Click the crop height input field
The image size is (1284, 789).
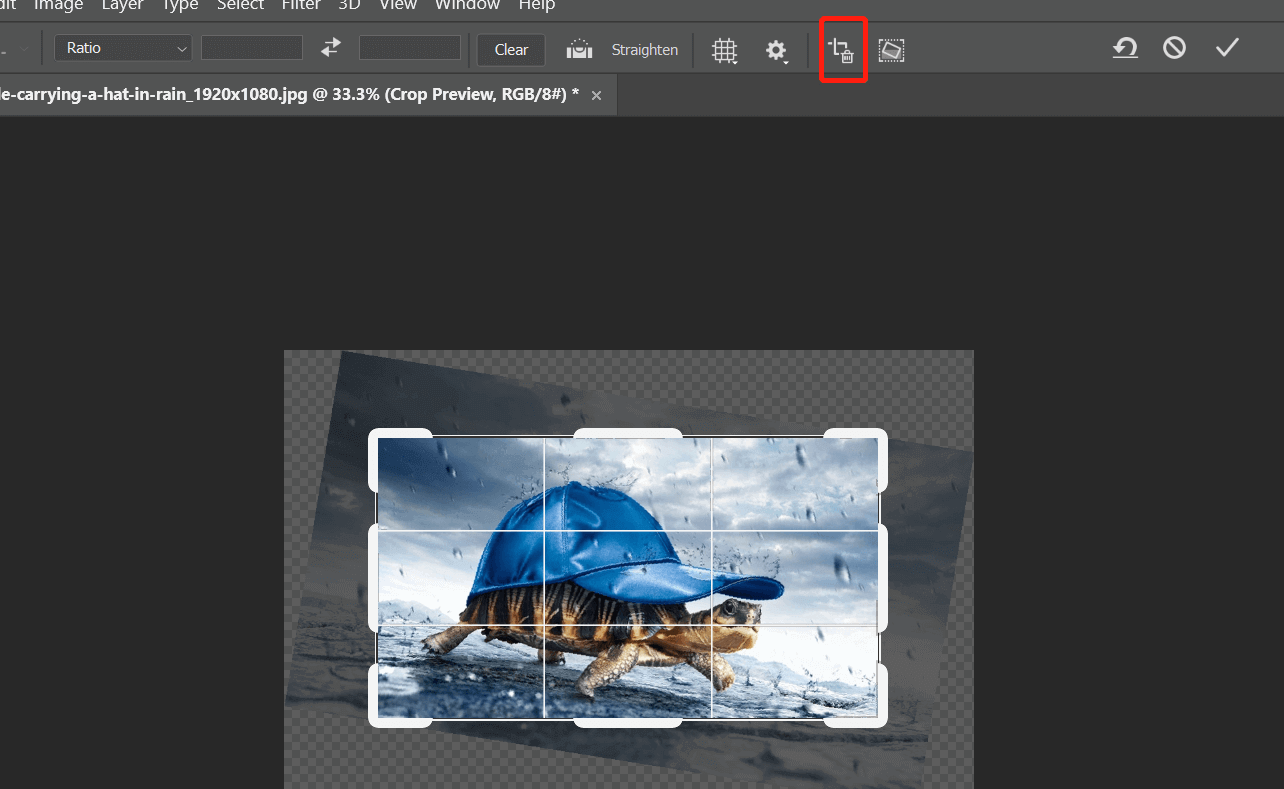(410, 48)
